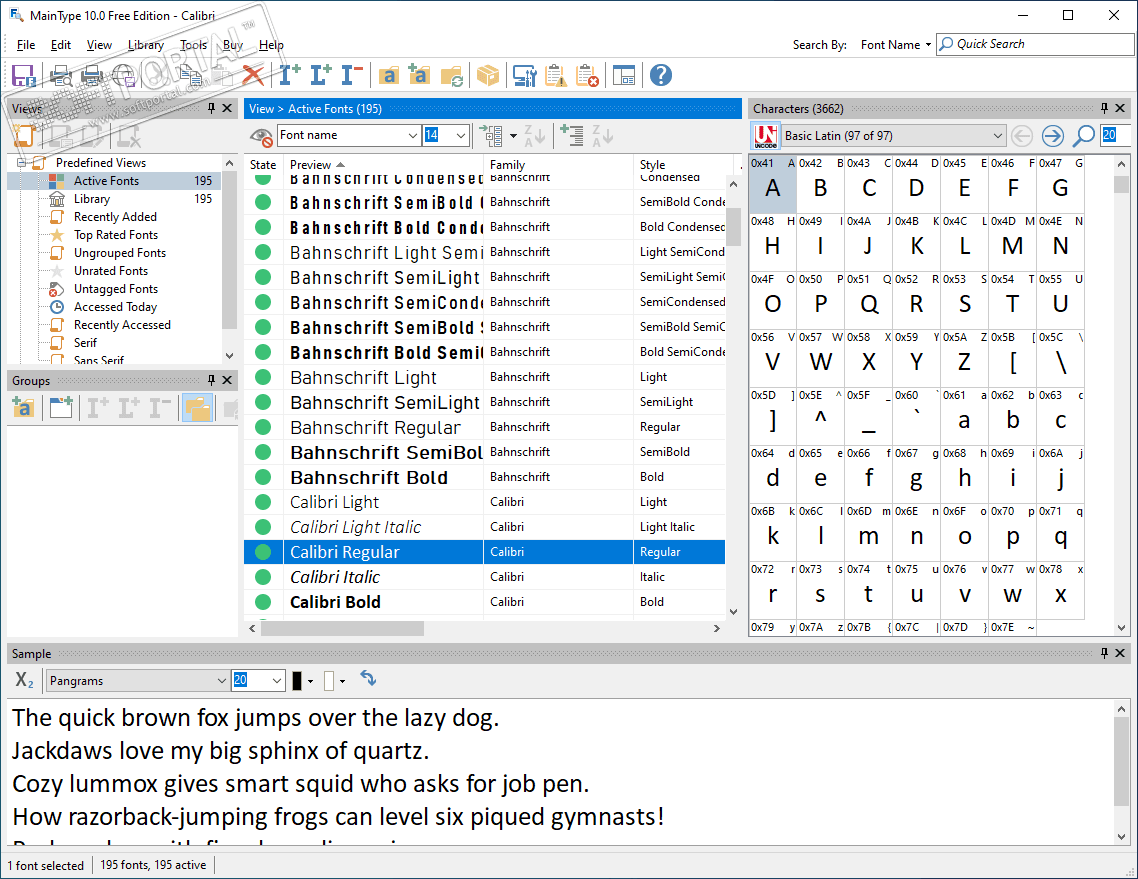Click the State column header
1138x879 pixels.
coord(263,165)
